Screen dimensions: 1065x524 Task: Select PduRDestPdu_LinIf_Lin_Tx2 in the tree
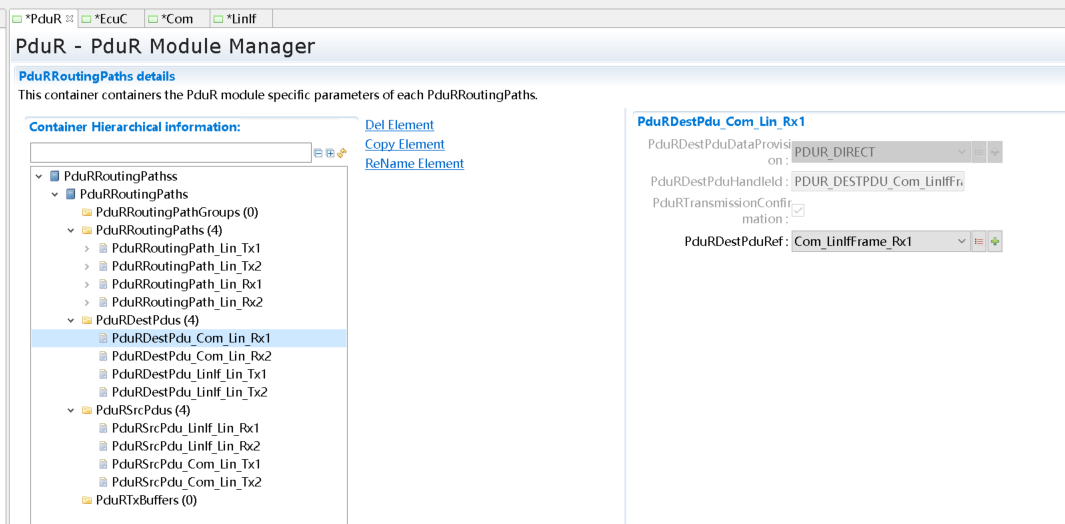189,392
